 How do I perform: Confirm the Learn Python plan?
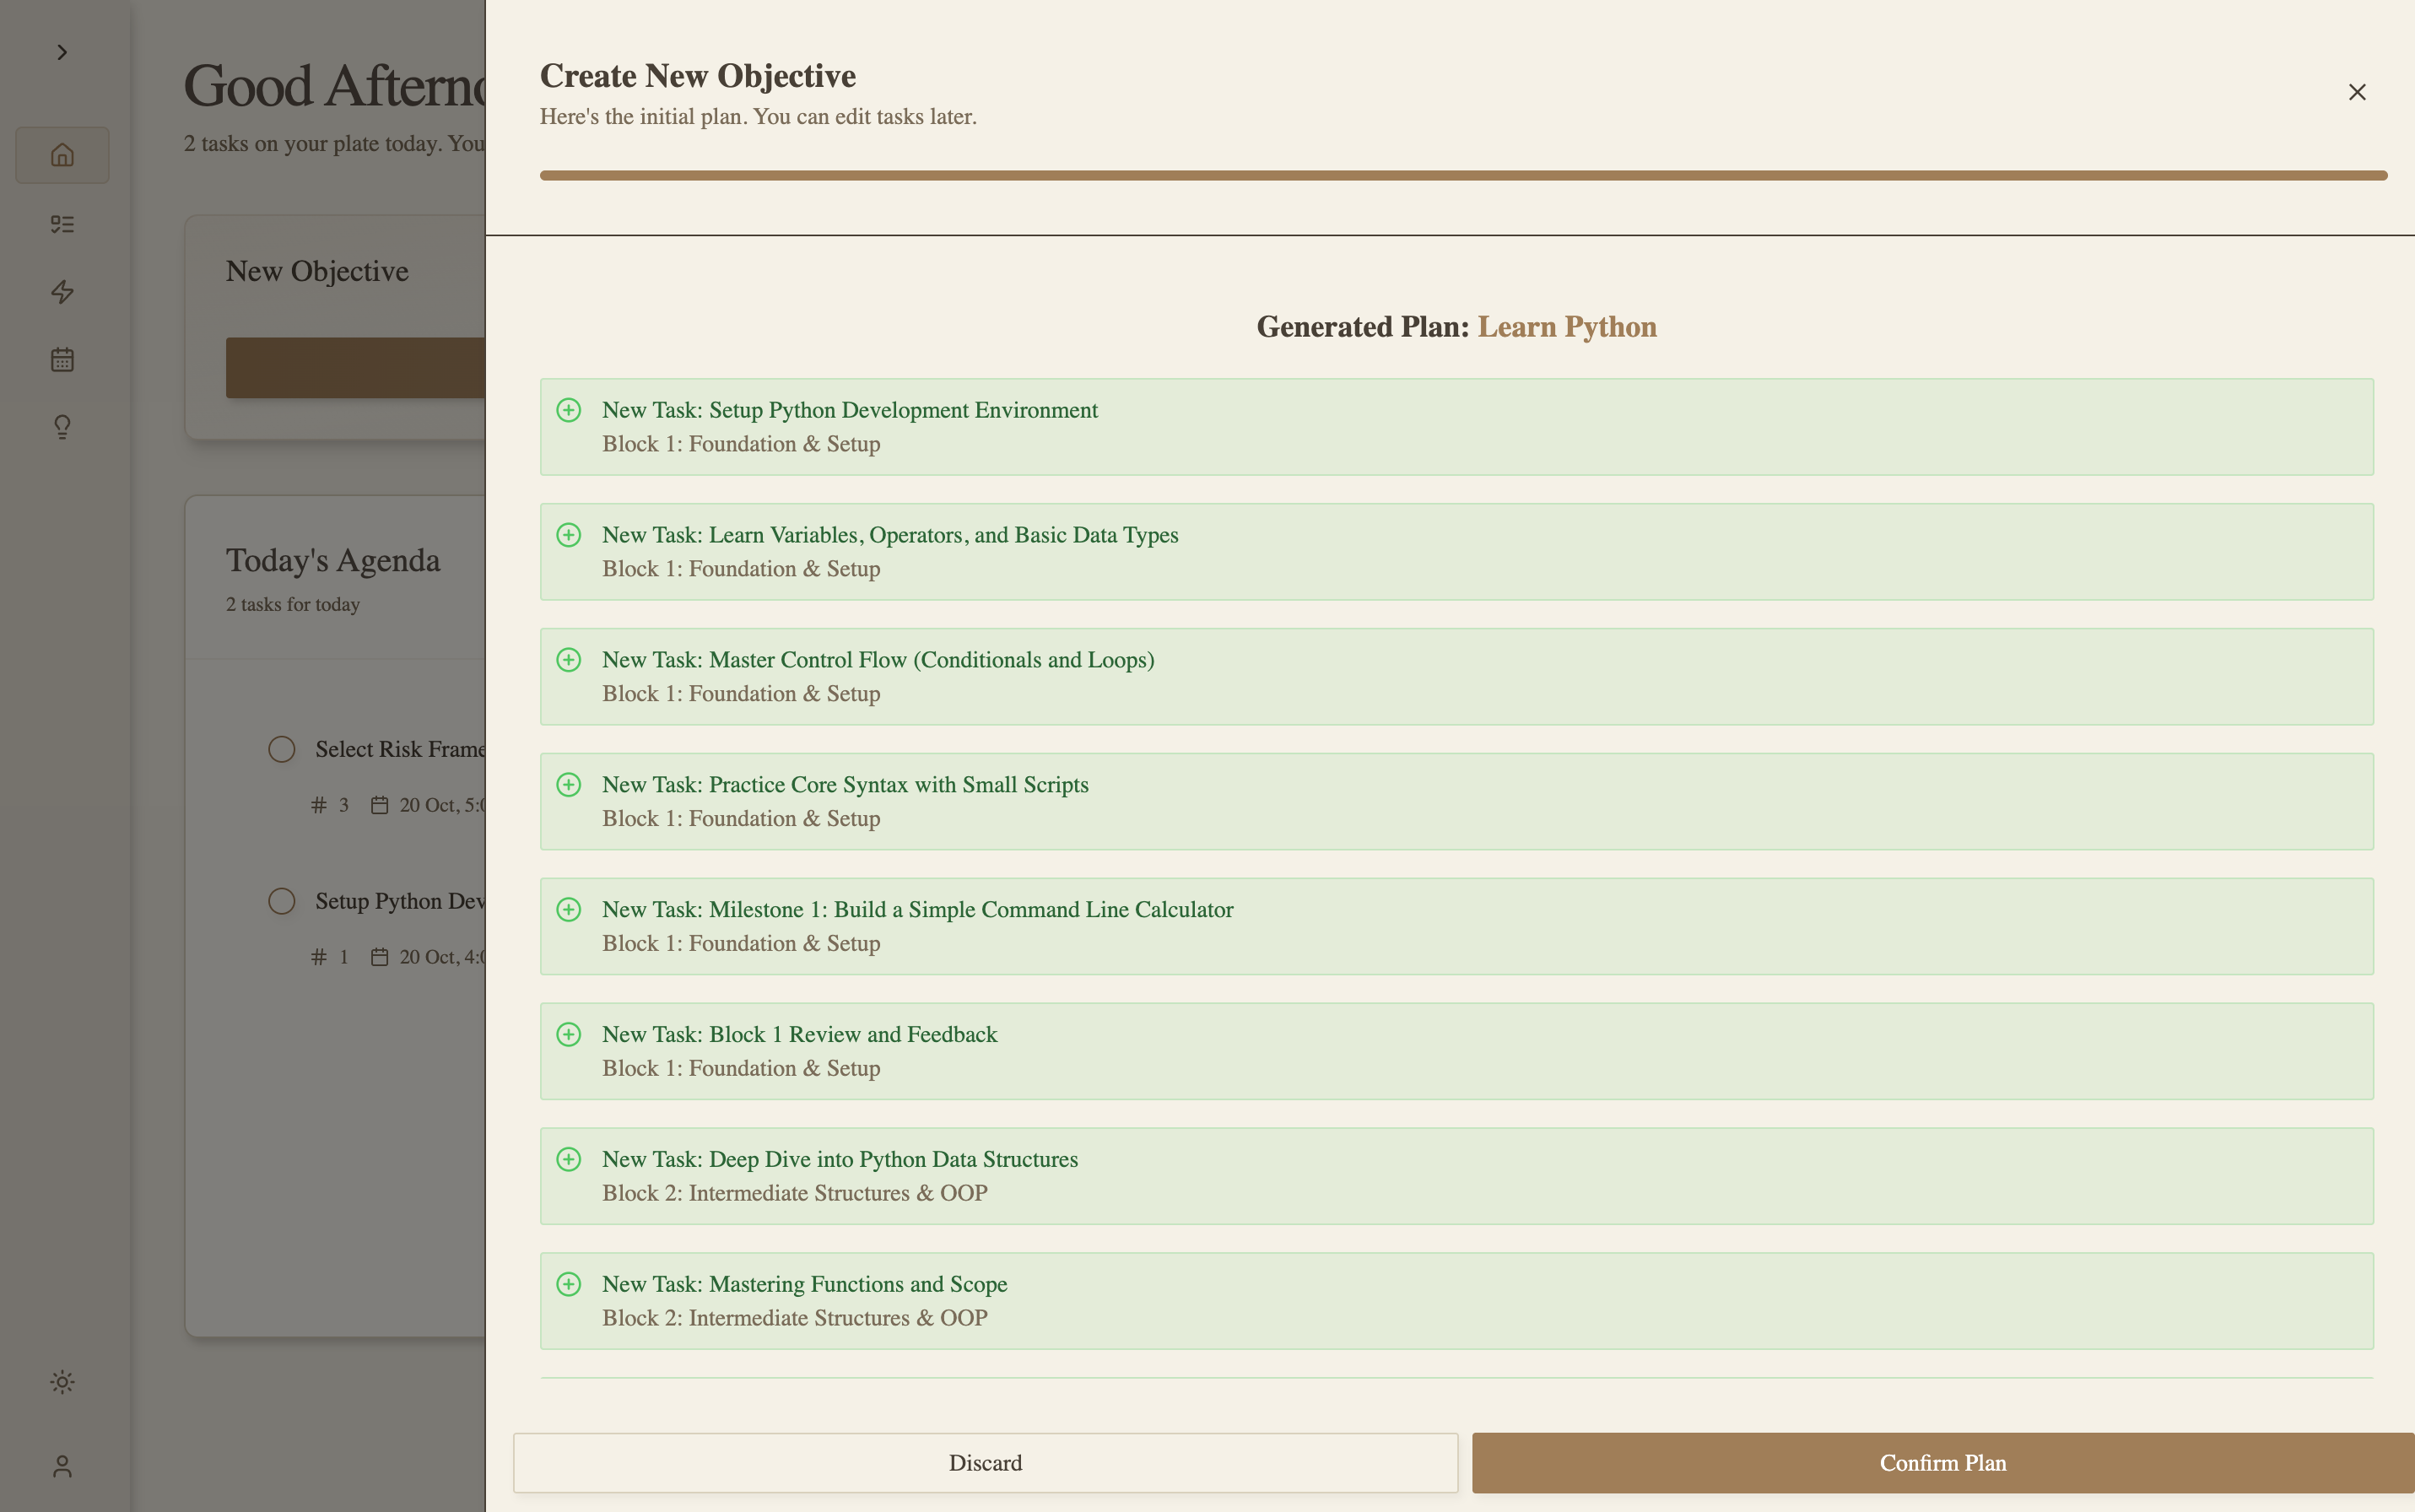tap(1943, 1463)
